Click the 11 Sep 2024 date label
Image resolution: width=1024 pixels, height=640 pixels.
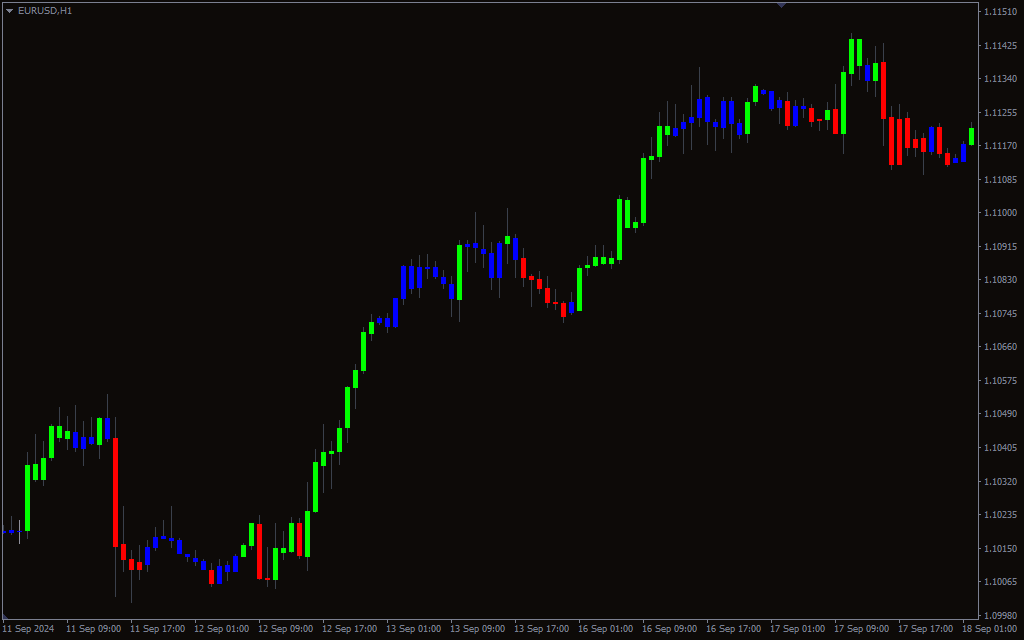(x=30, y=629)
